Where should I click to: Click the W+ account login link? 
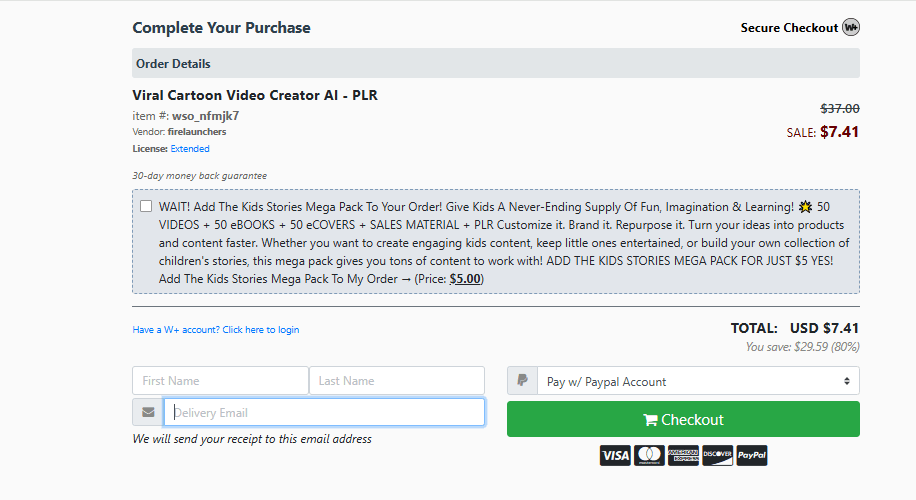click(x=216, y=330)
